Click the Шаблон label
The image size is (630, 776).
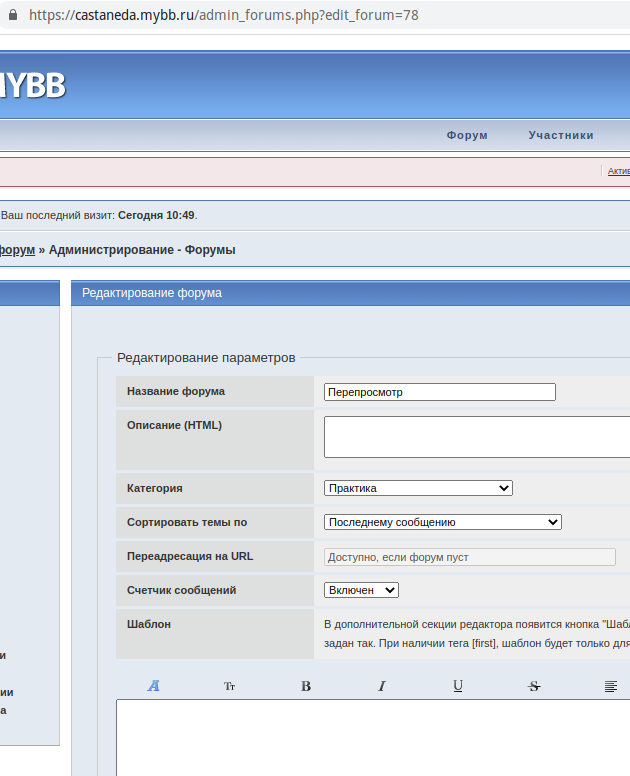tap(149, 624)
